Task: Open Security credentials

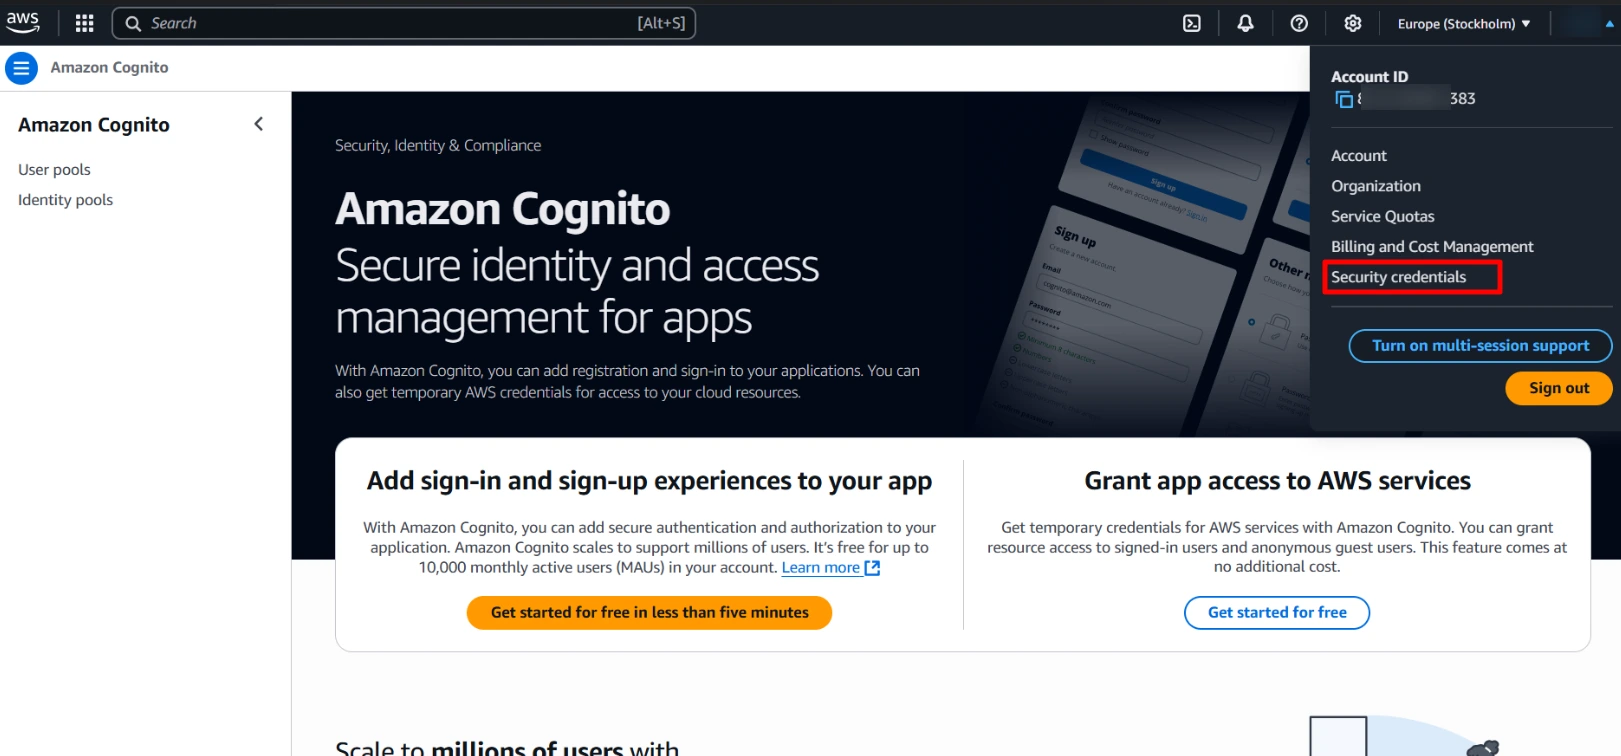Action: click(x=1398, y=277)
